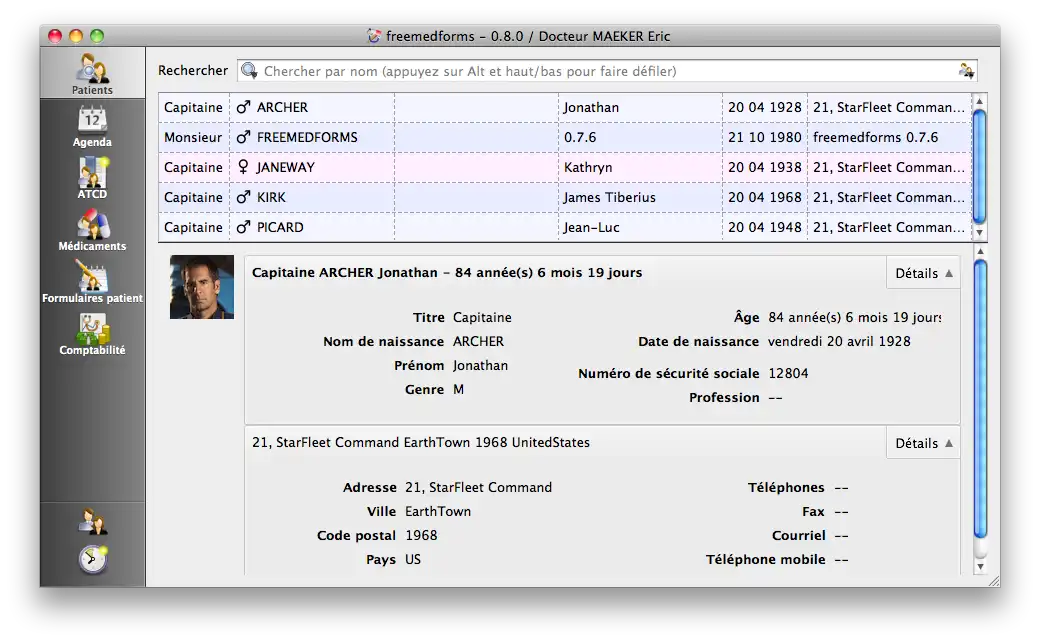The height and width of the screenshot is (642, 1040).
Task: Click the male symbol in KIRK row
Action: click(x=243, y=197)
